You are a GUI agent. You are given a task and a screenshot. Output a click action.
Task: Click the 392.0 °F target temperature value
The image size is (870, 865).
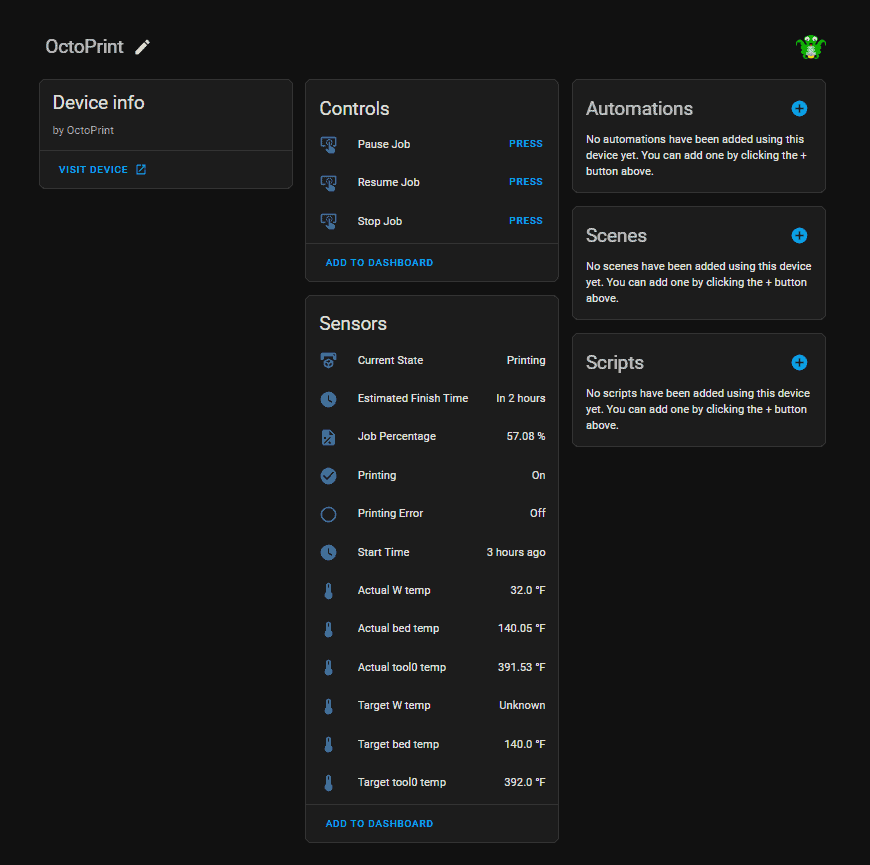pos(524,783)
